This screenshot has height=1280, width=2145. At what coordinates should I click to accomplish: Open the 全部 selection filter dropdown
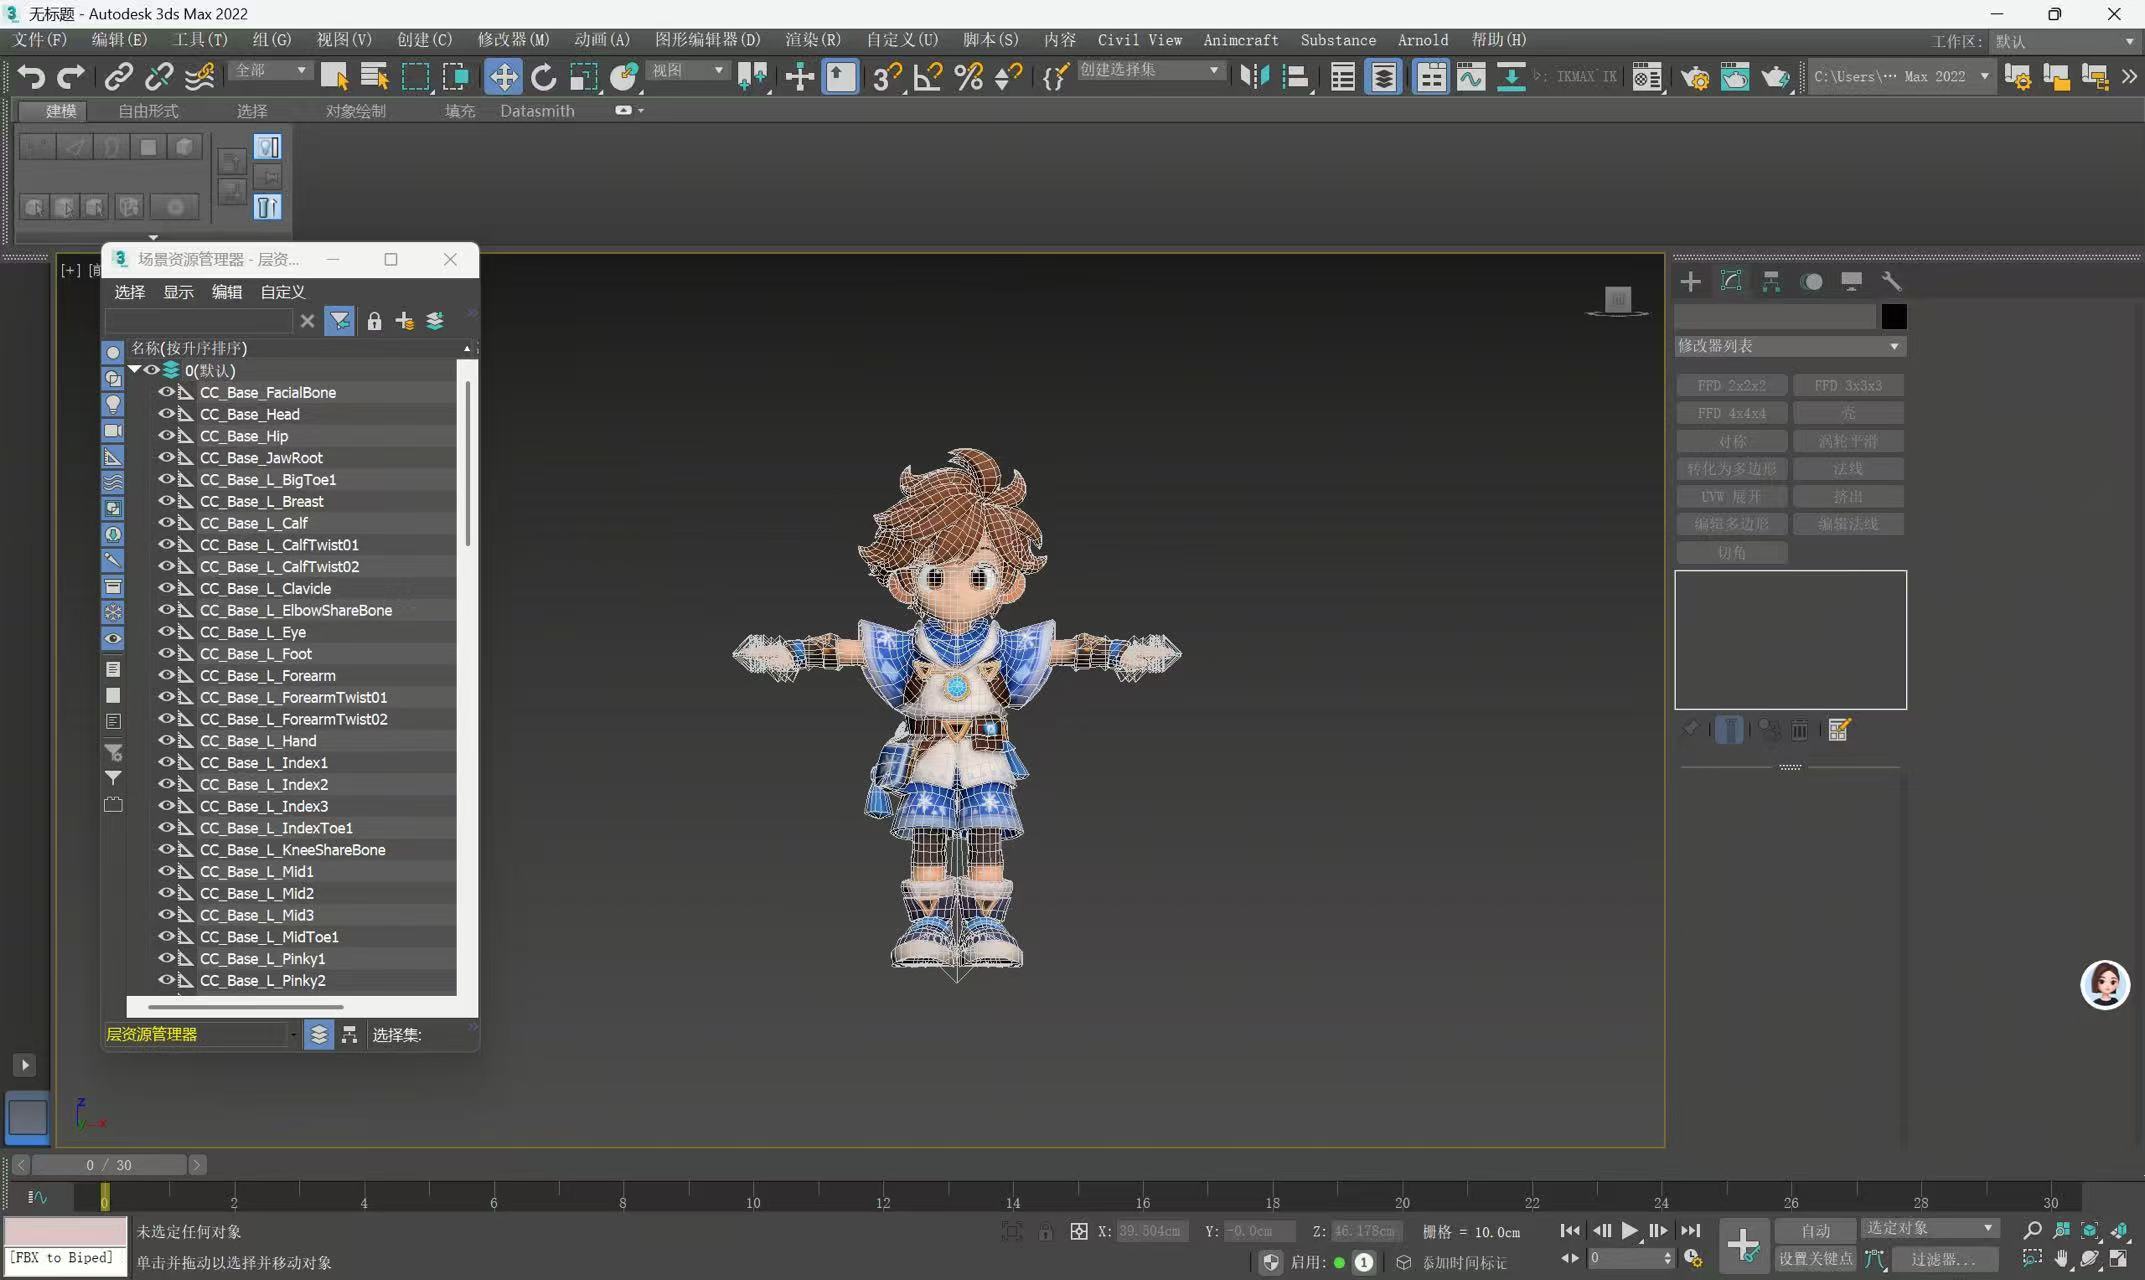click(x=270, y=70)
